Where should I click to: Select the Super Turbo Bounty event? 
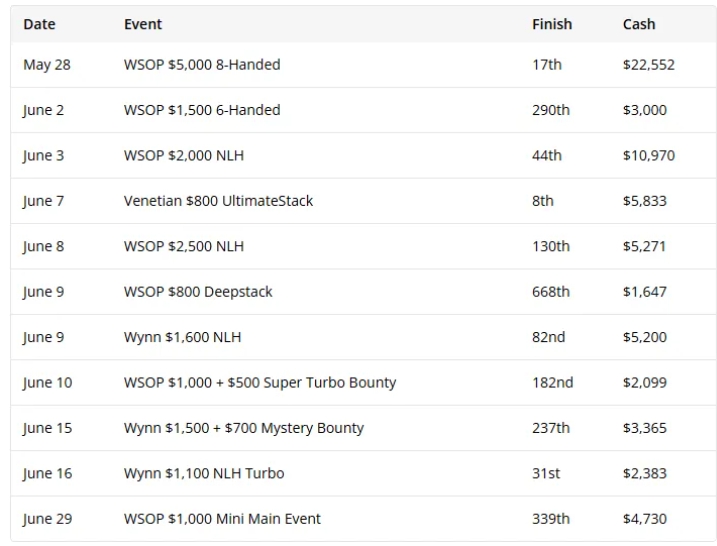[x=260, y=383]
